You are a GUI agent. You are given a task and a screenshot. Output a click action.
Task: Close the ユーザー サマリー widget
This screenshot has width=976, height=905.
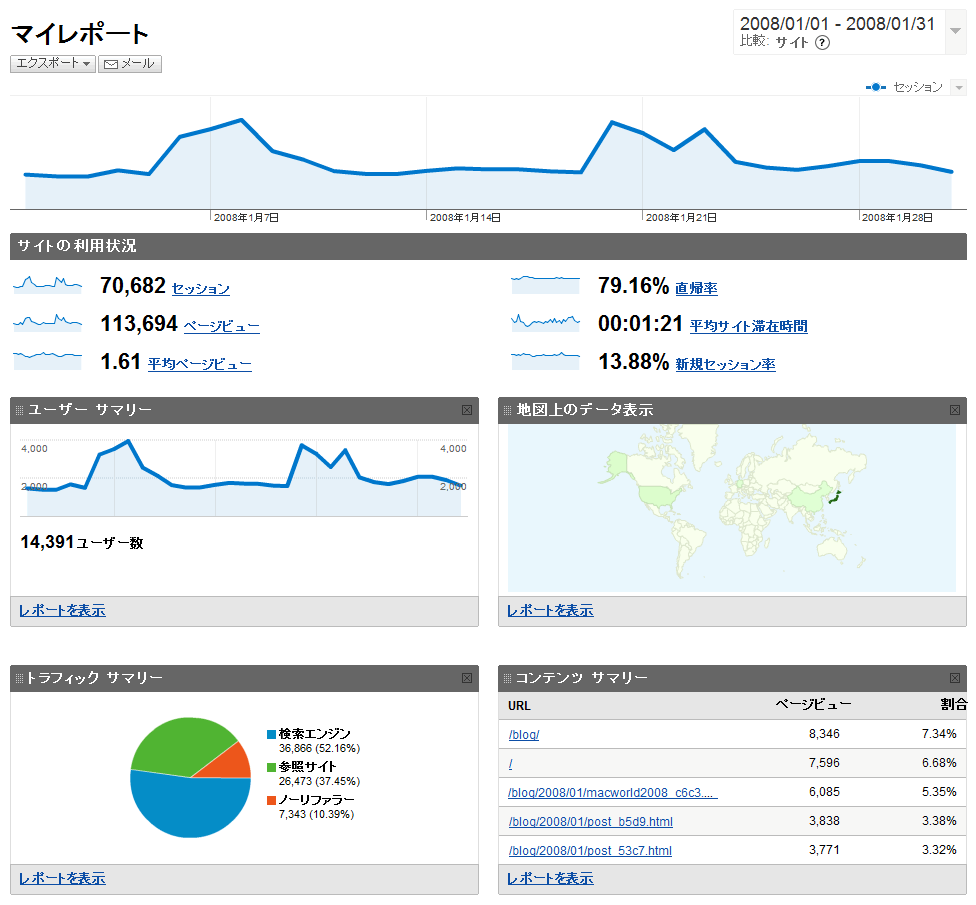[467, 410]
